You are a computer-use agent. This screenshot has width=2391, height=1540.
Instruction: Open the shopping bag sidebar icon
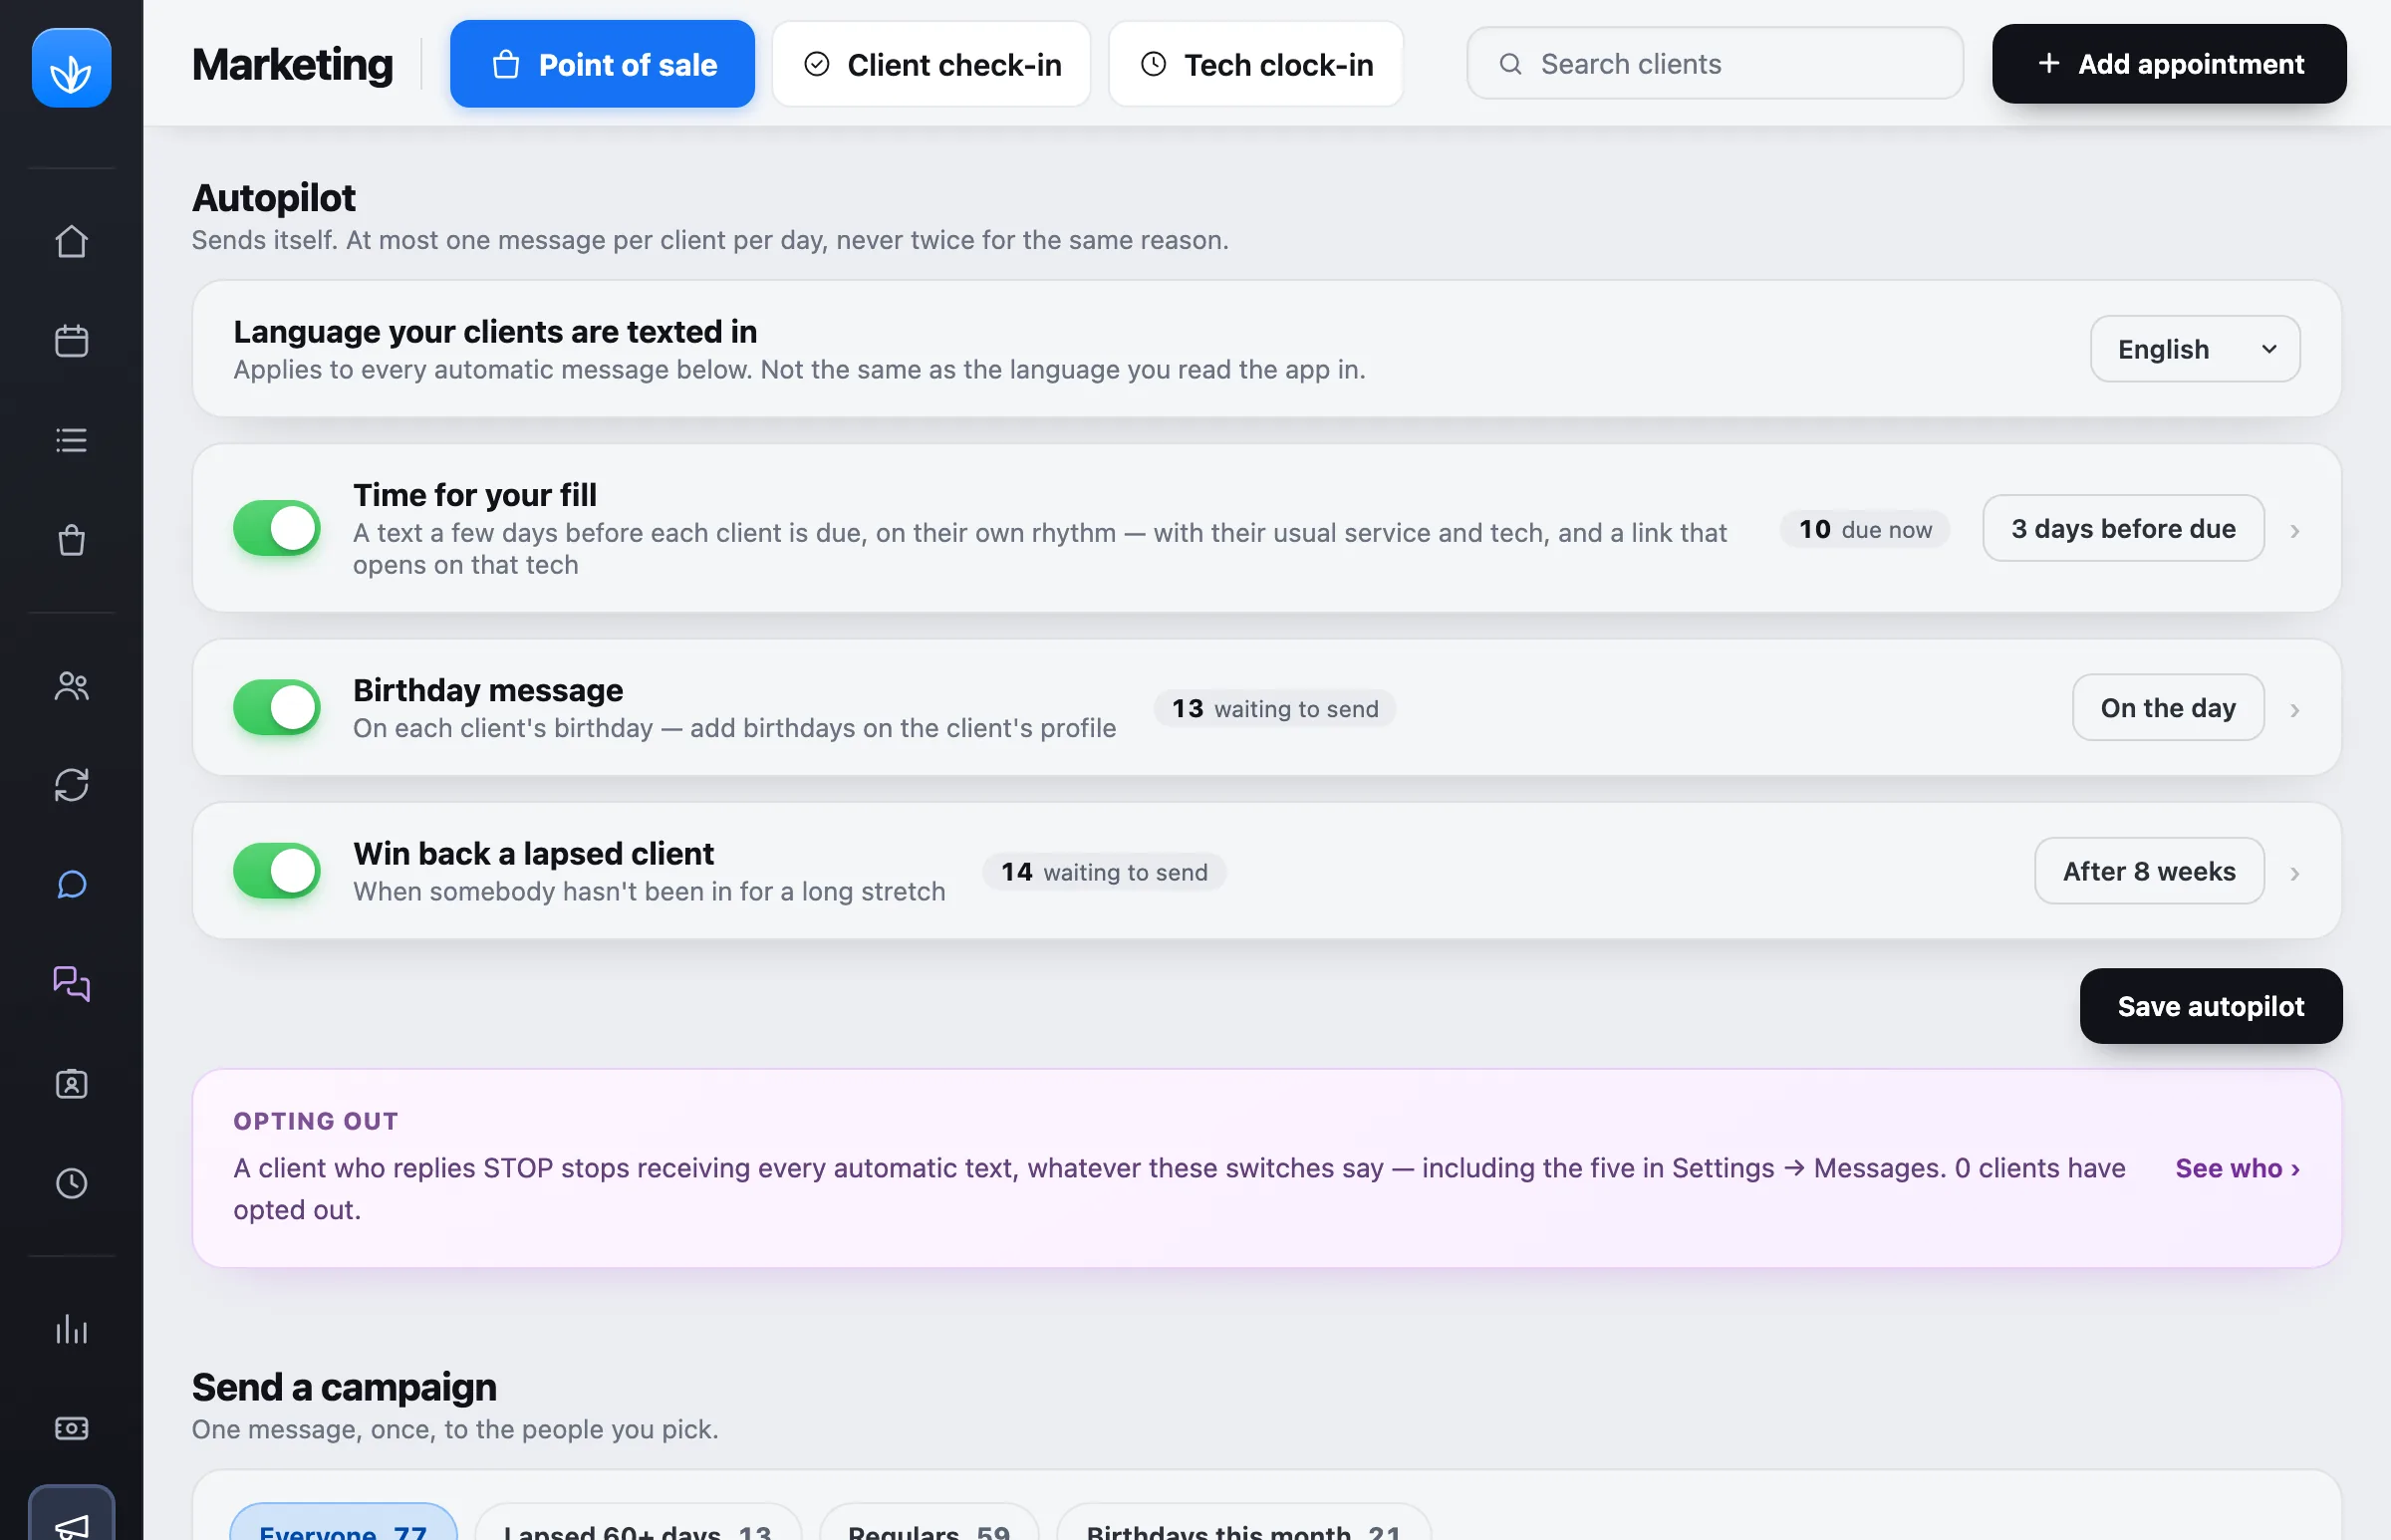[x=71, y=540]
